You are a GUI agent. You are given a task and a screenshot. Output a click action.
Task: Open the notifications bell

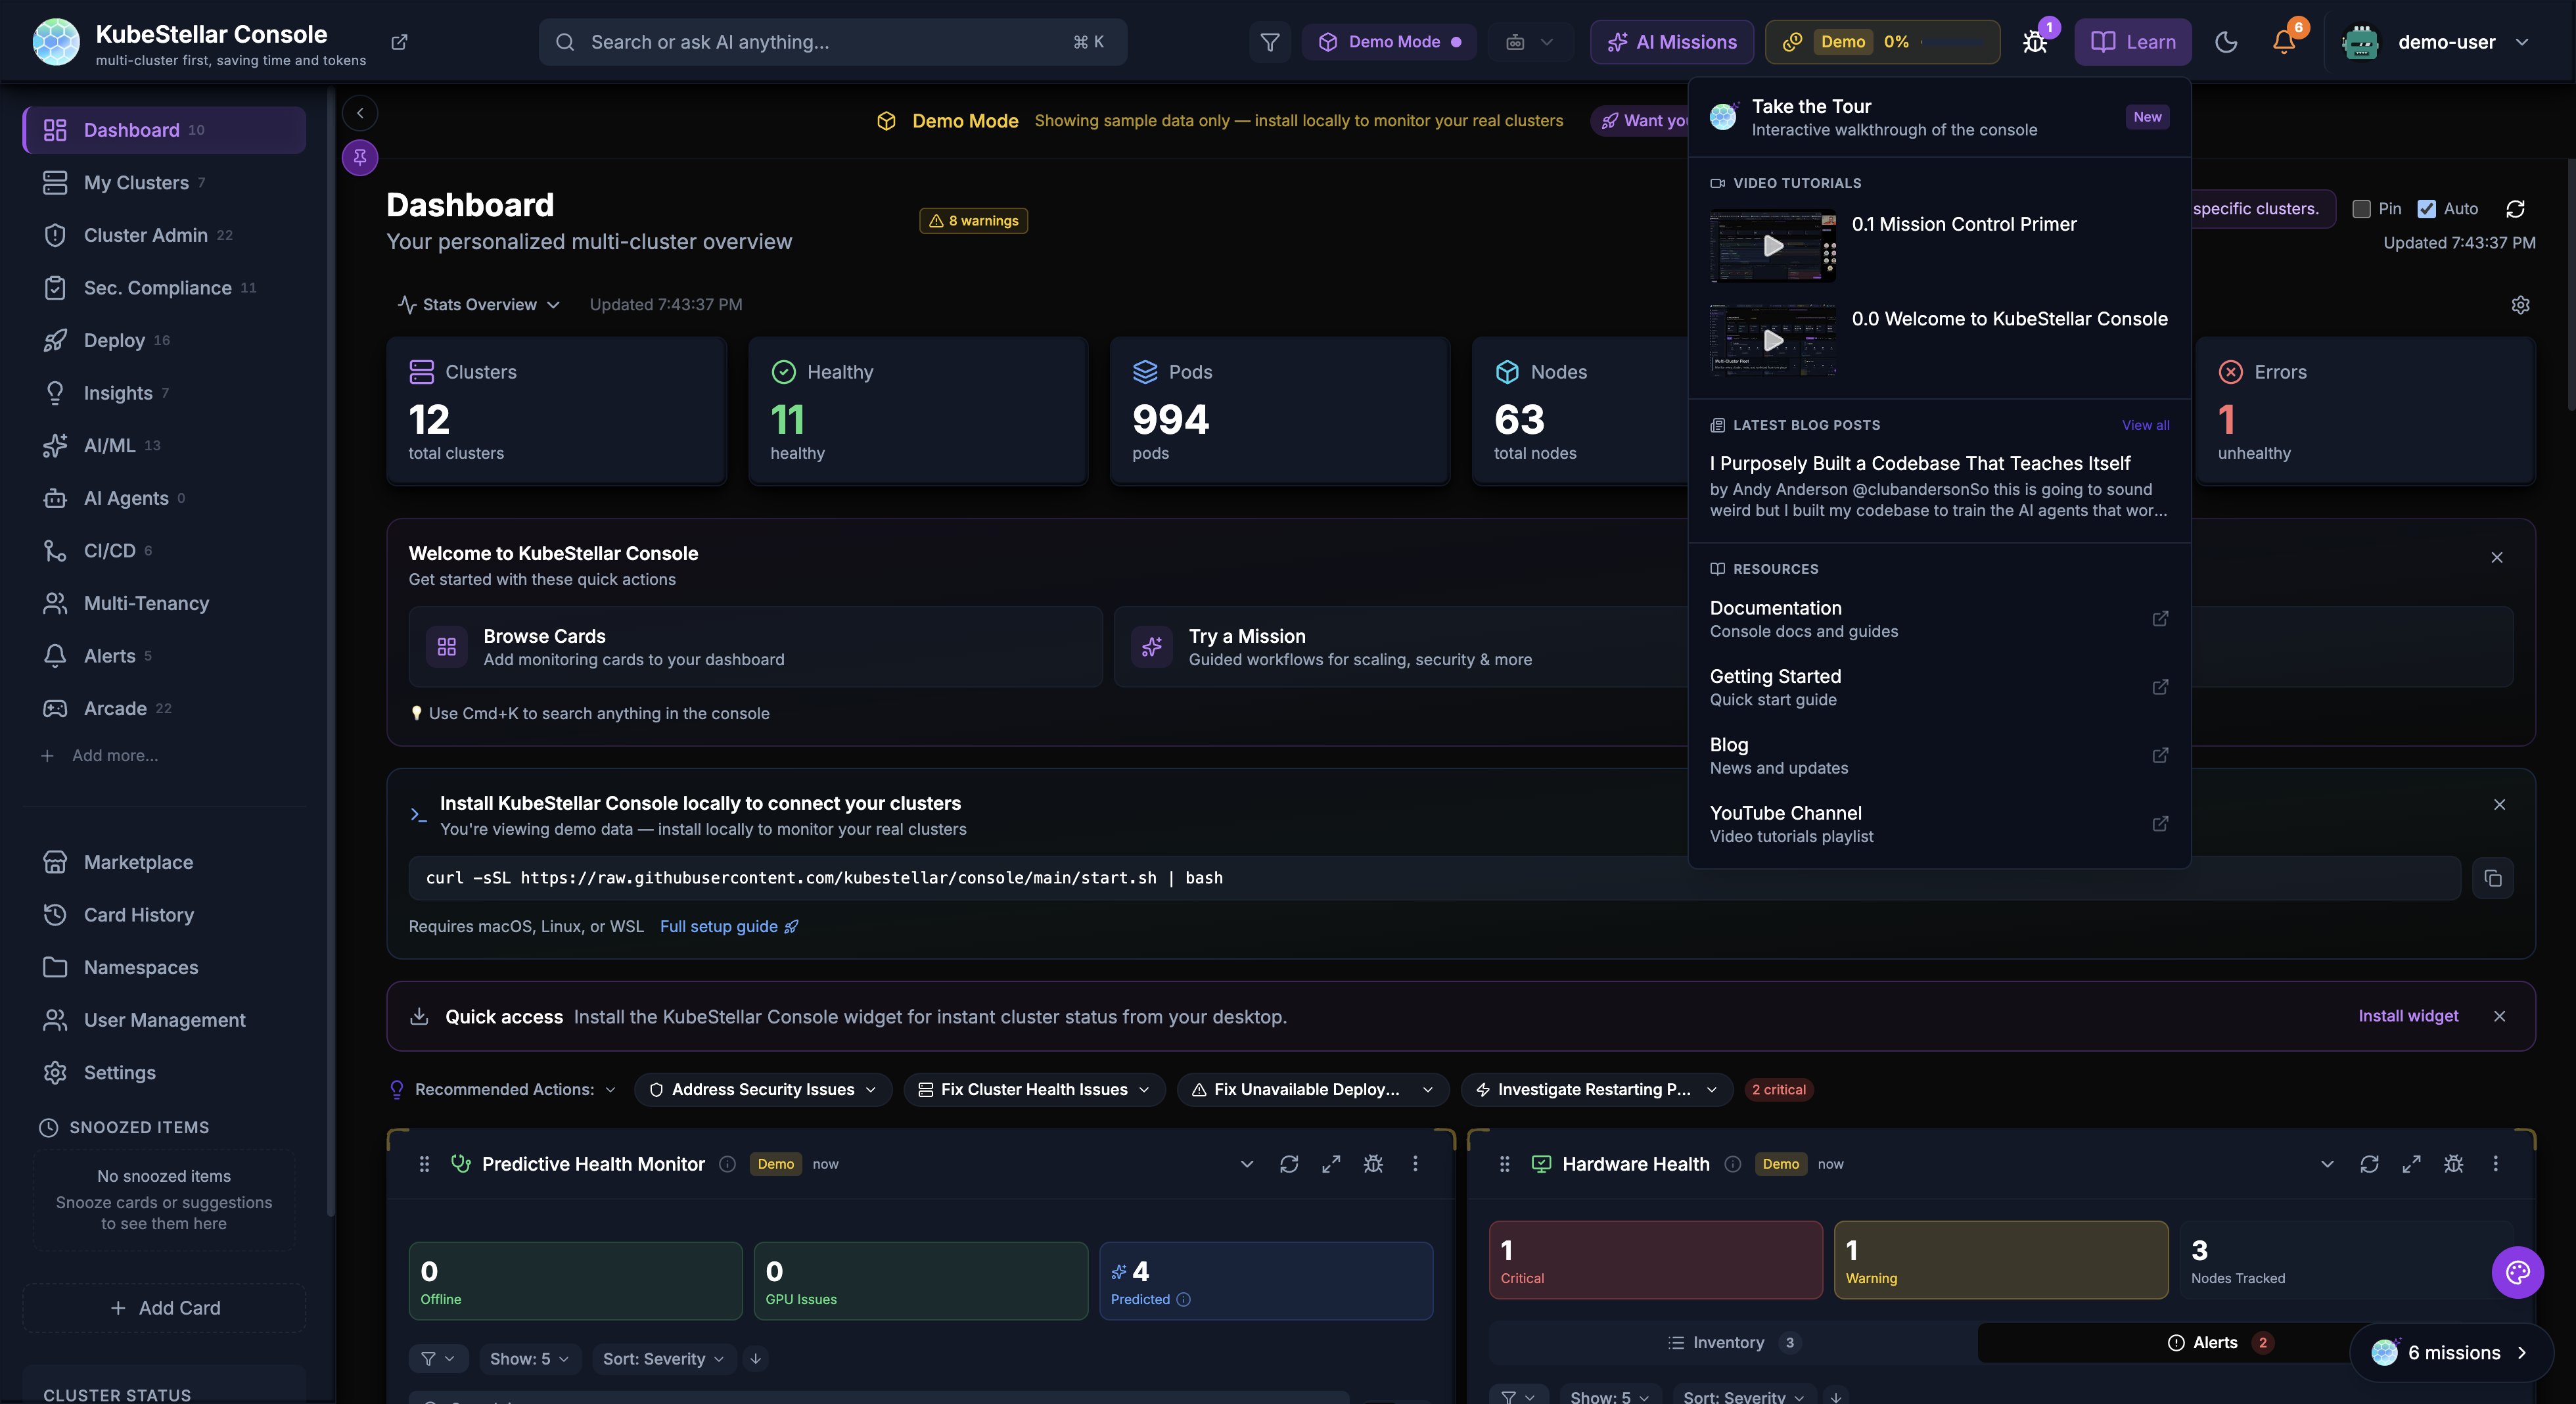click(2284, 42)
